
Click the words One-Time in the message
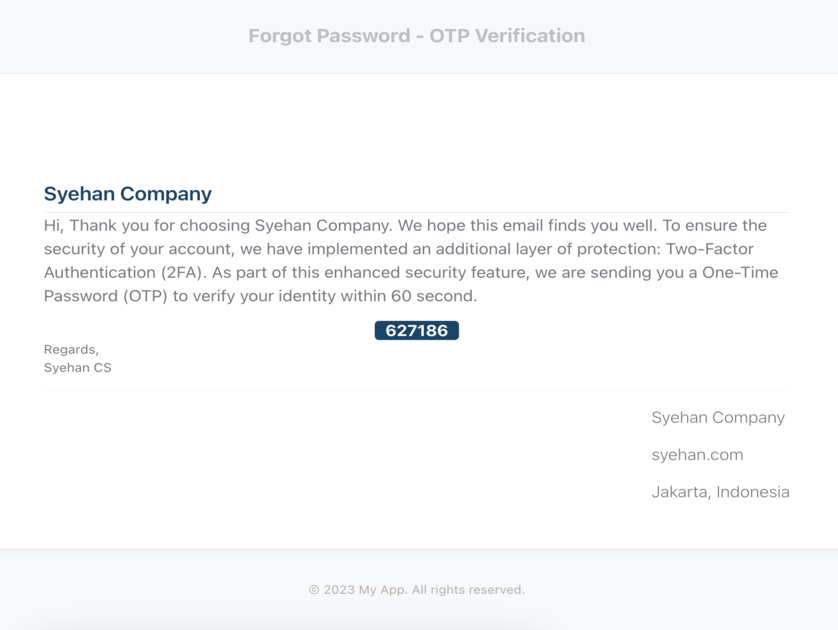pyautogui.click(x=740, y=273)
